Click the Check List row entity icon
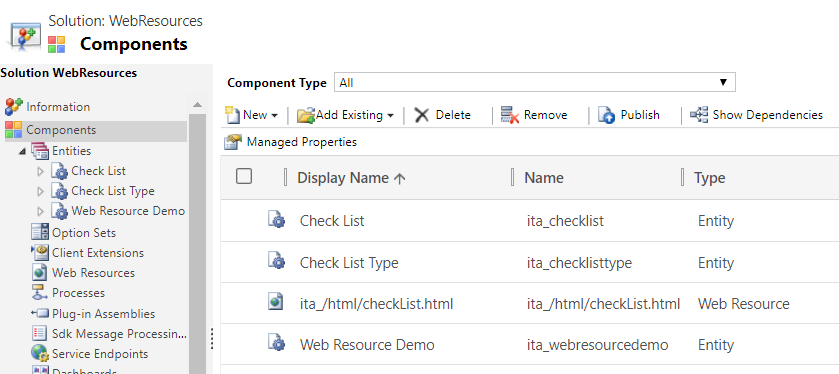 click(276, 220)
